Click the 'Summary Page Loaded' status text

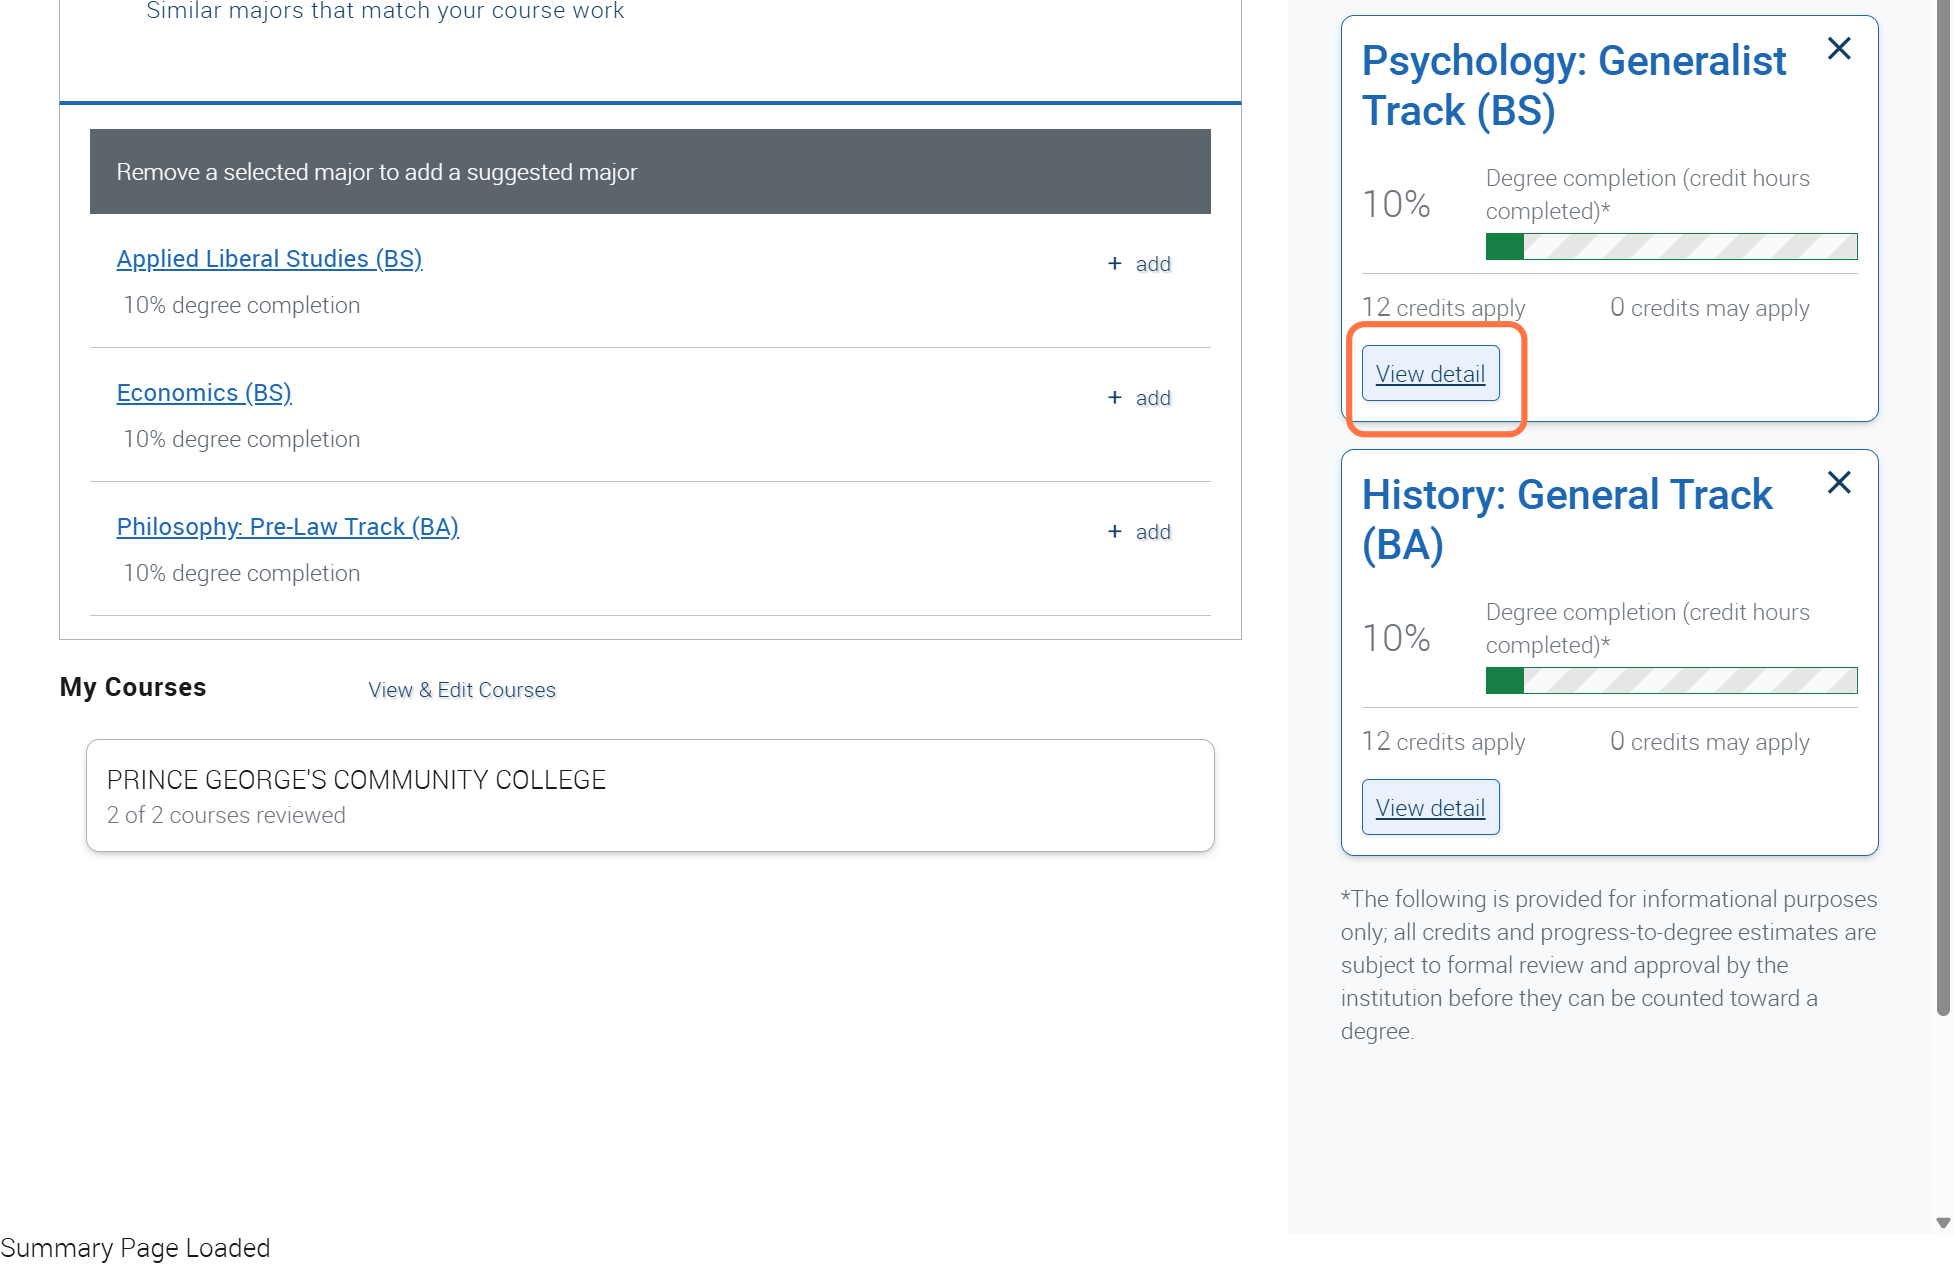(x=135, y=1248)
